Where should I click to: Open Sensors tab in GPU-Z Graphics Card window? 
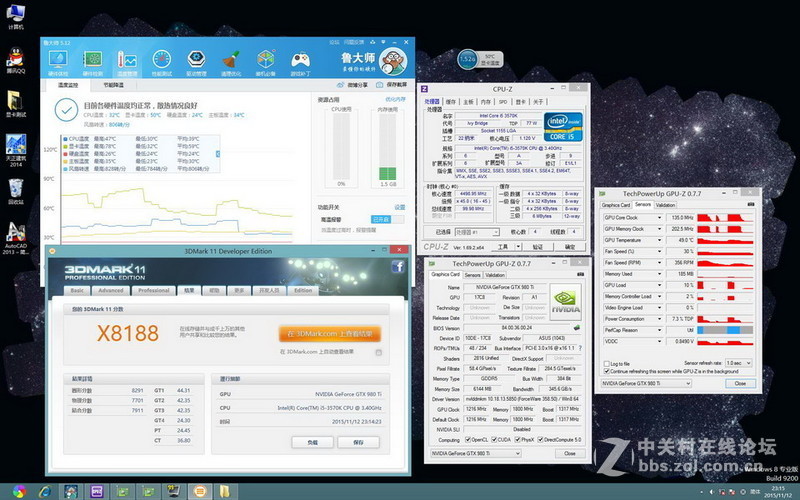(x=472, y=275)
